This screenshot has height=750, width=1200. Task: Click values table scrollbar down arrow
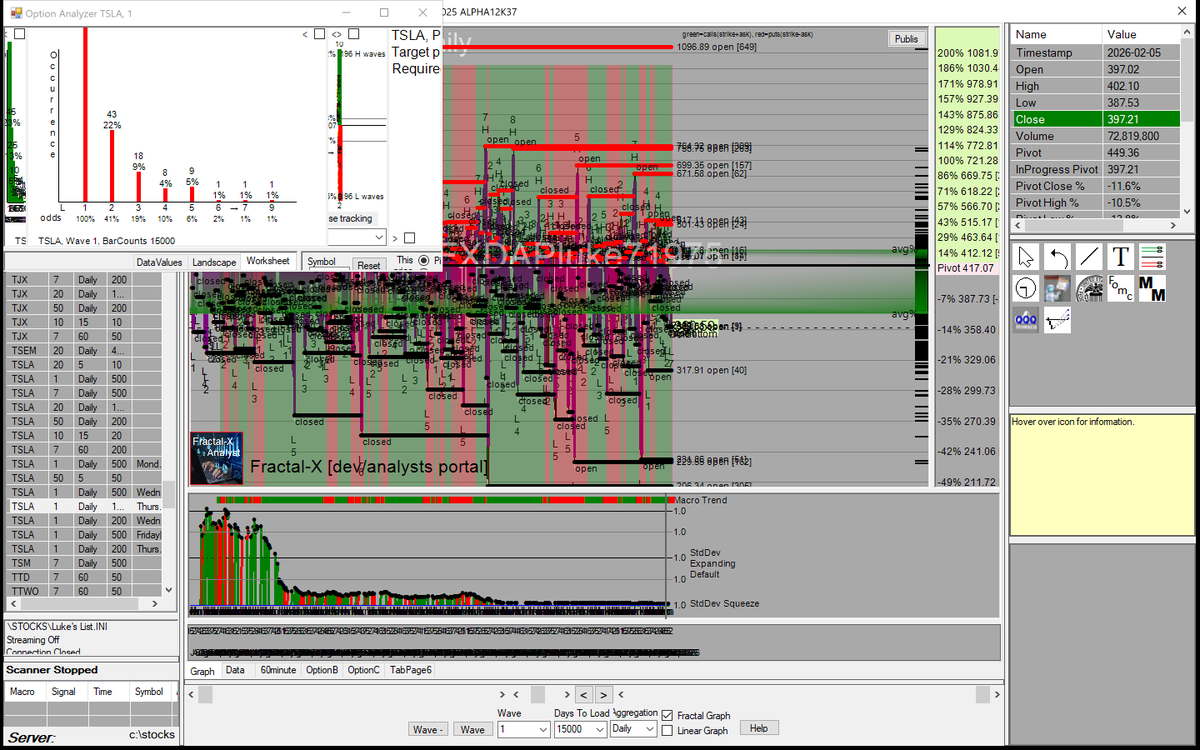(1187, 210)
